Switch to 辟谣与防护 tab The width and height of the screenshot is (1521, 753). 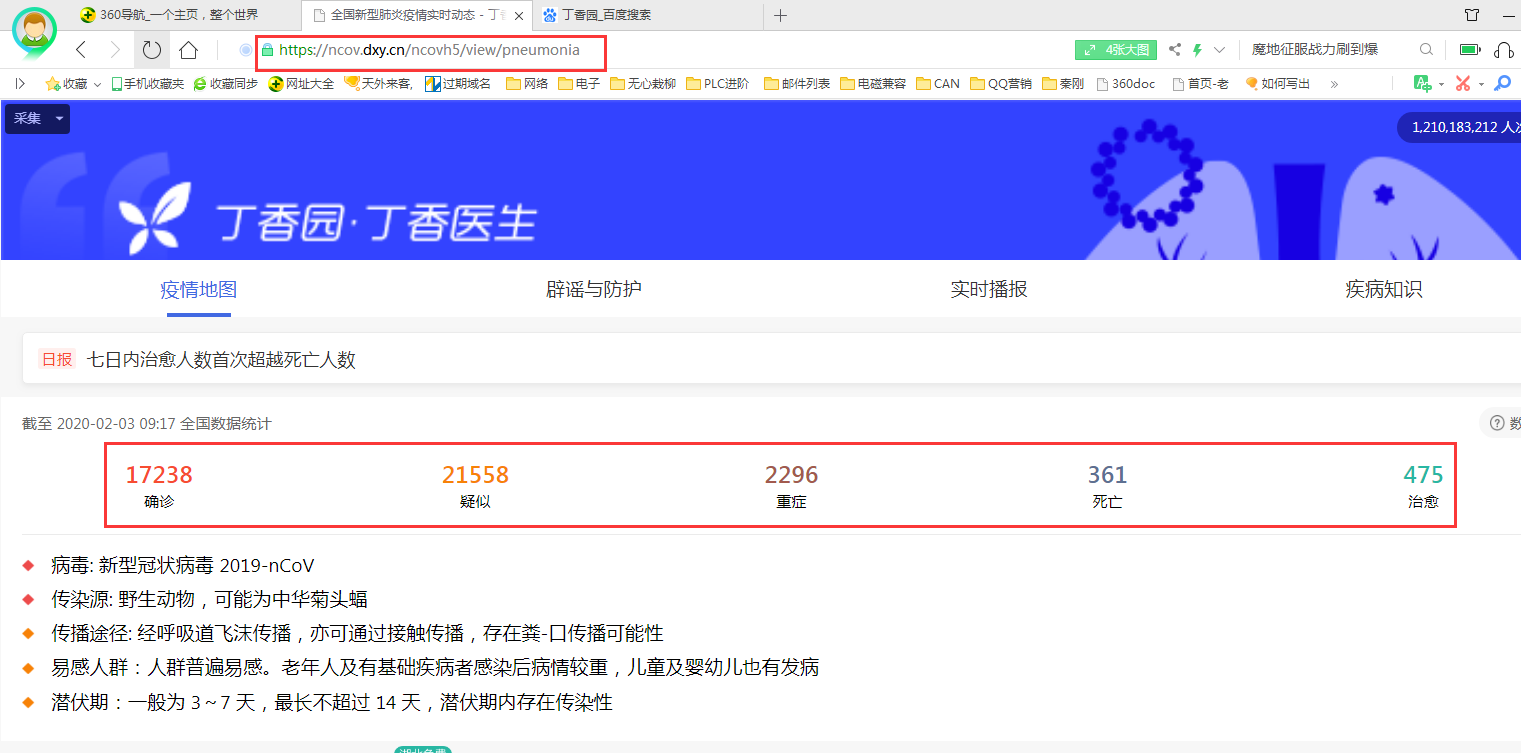pos(594,290)
